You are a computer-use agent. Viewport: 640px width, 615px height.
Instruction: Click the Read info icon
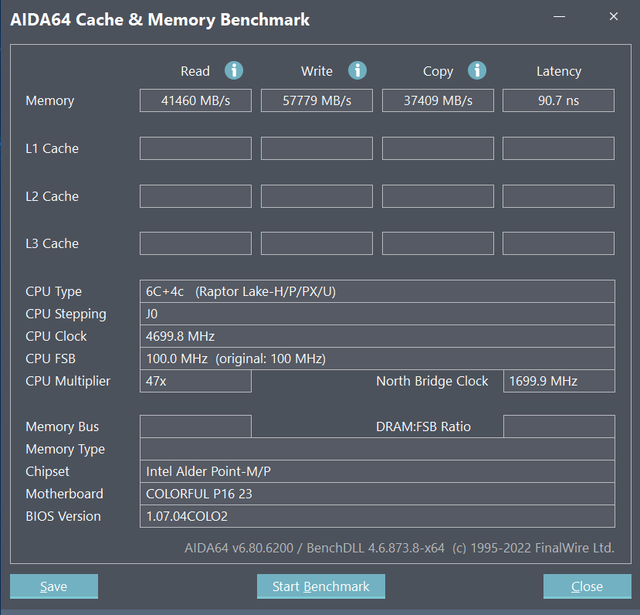[x=234, y=70]
